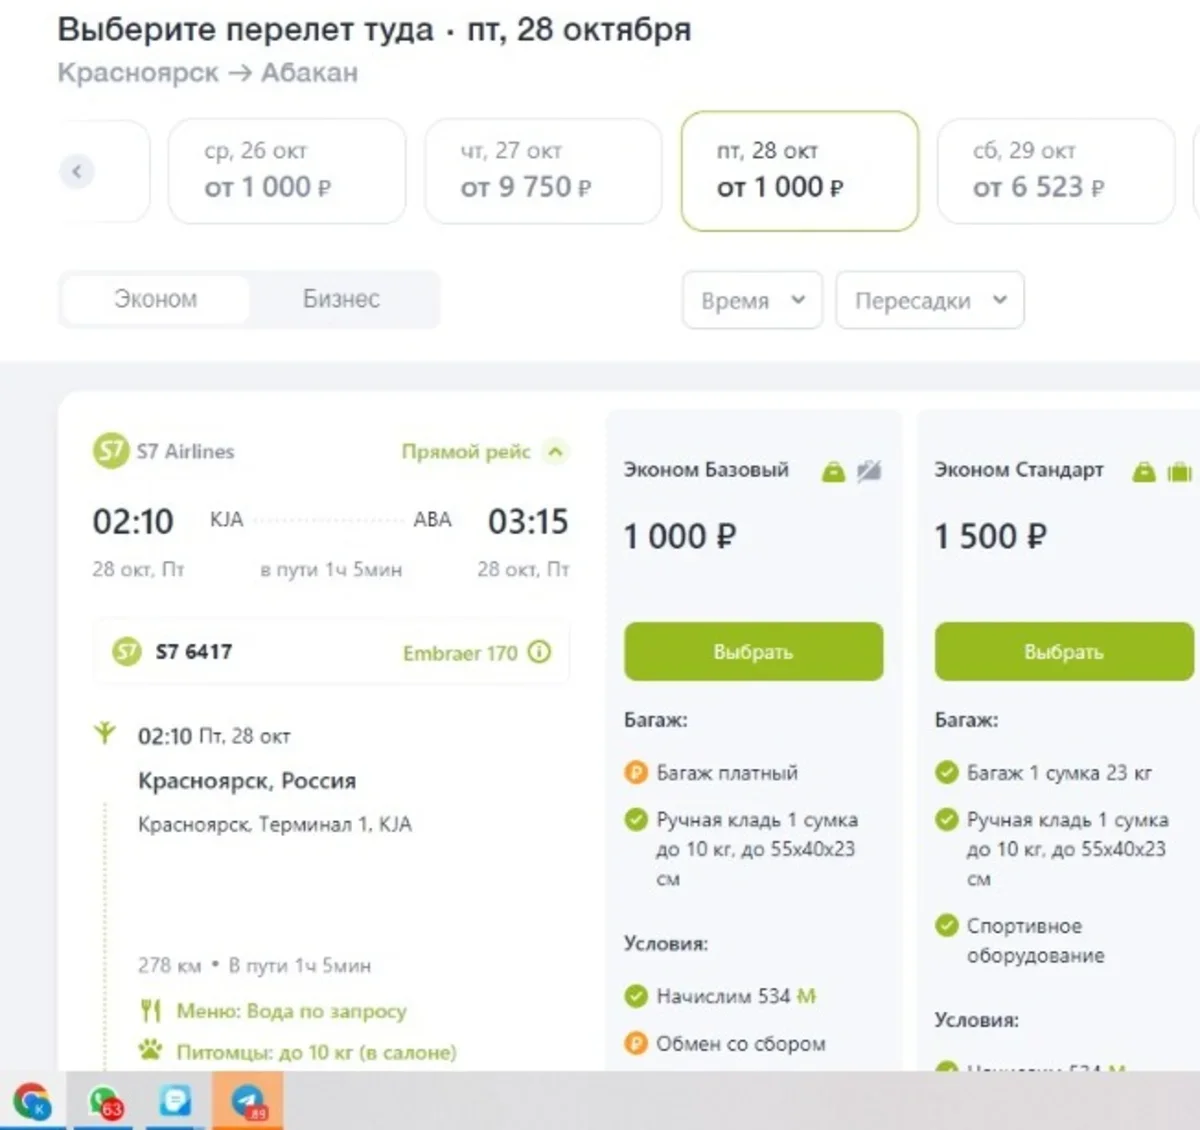Open WhatsApp from the taskbar
Screen dimensions: 1200x1130
[104, 1101]
